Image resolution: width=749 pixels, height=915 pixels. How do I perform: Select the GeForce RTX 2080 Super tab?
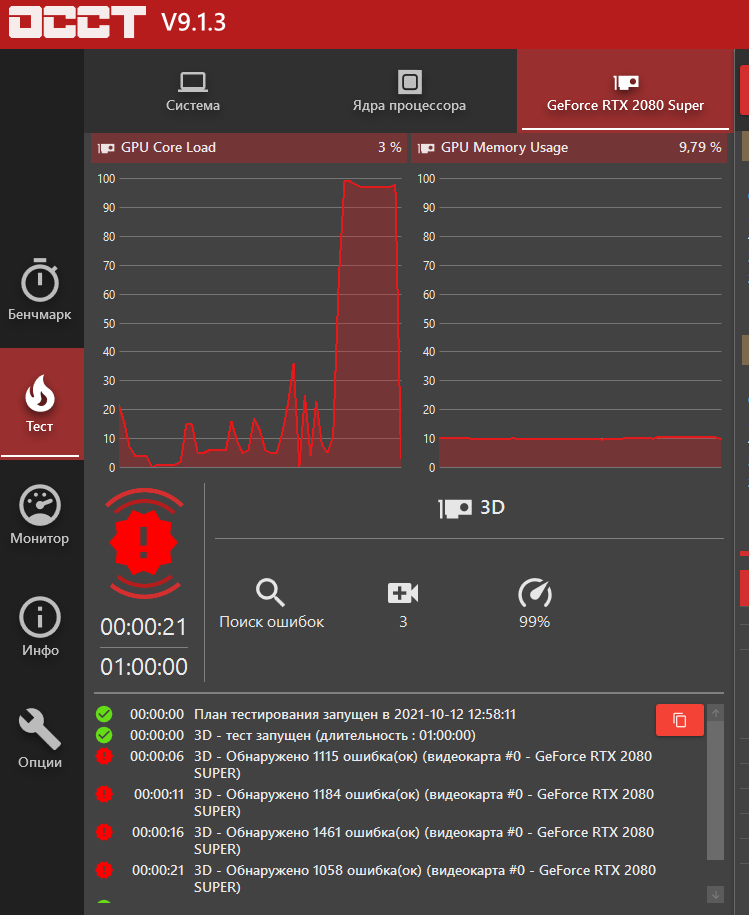pos(625,91)
